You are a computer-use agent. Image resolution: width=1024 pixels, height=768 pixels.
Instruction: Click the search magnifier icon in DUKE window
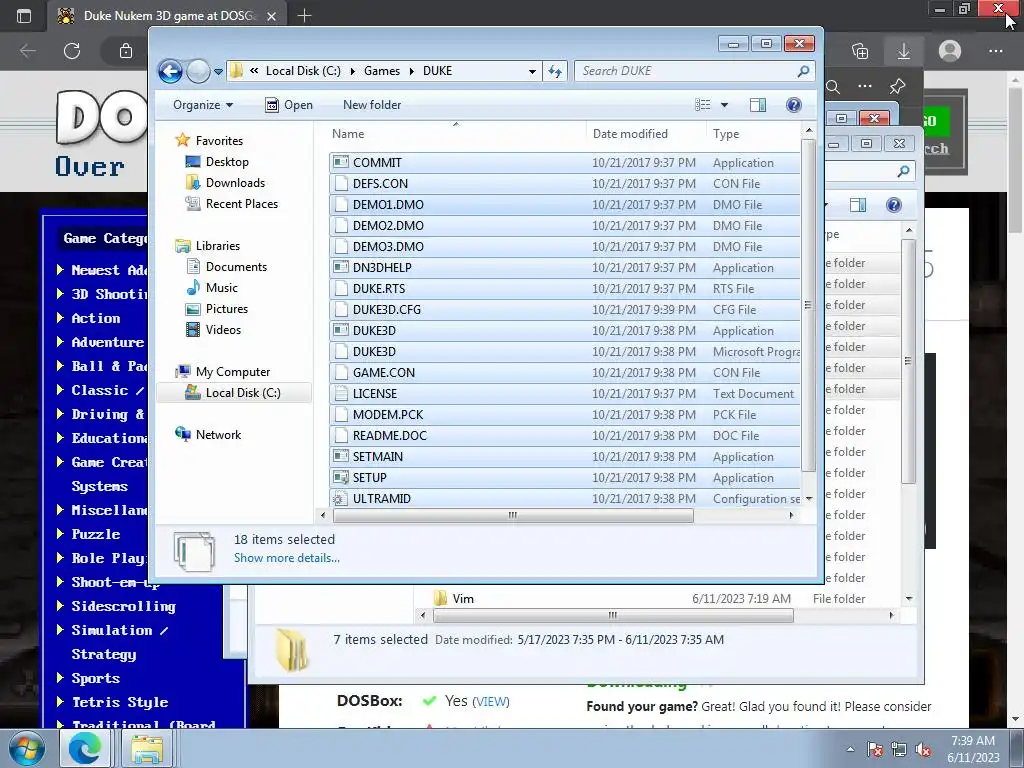click(x=804, y=71)
